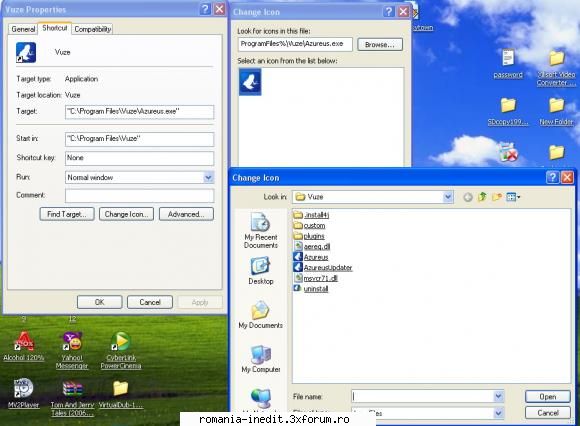Viewport: 580px width, 426px height.
Task: Select the VirtualDub desktop folder
Action: coord(121,394)
